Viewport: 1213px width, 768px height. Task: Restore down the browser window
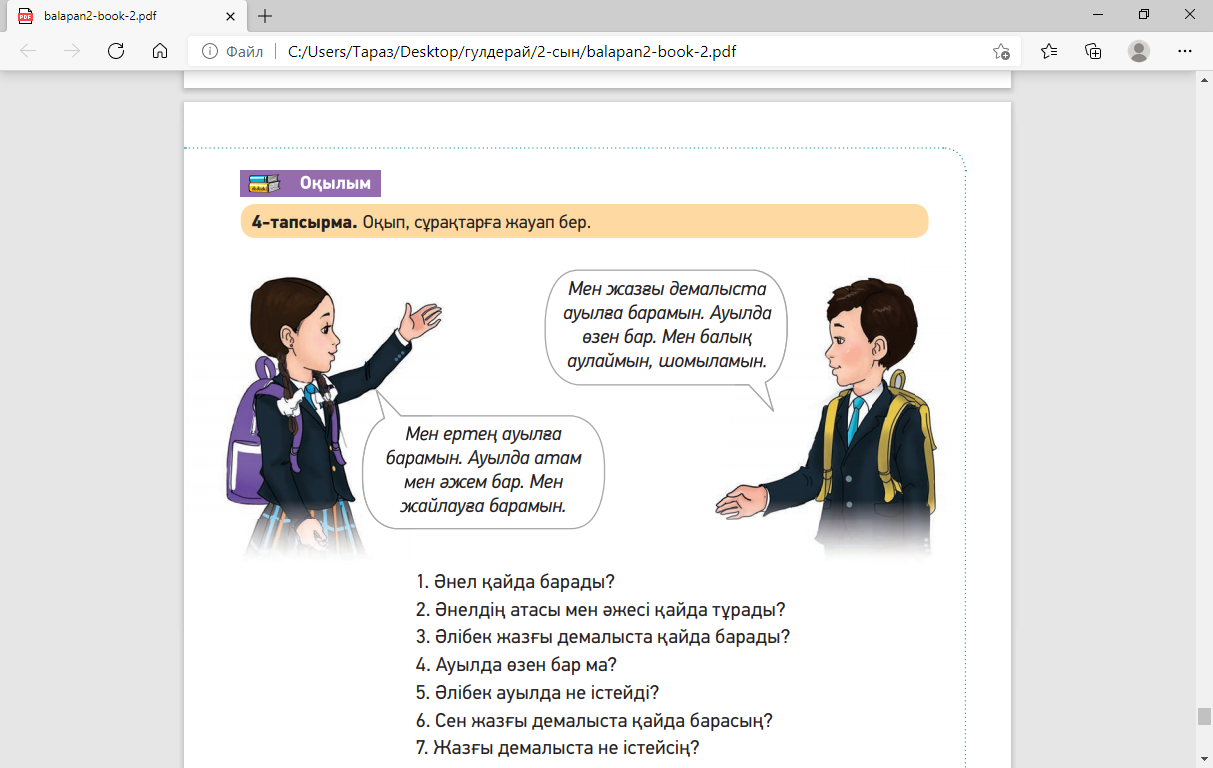1143,15
